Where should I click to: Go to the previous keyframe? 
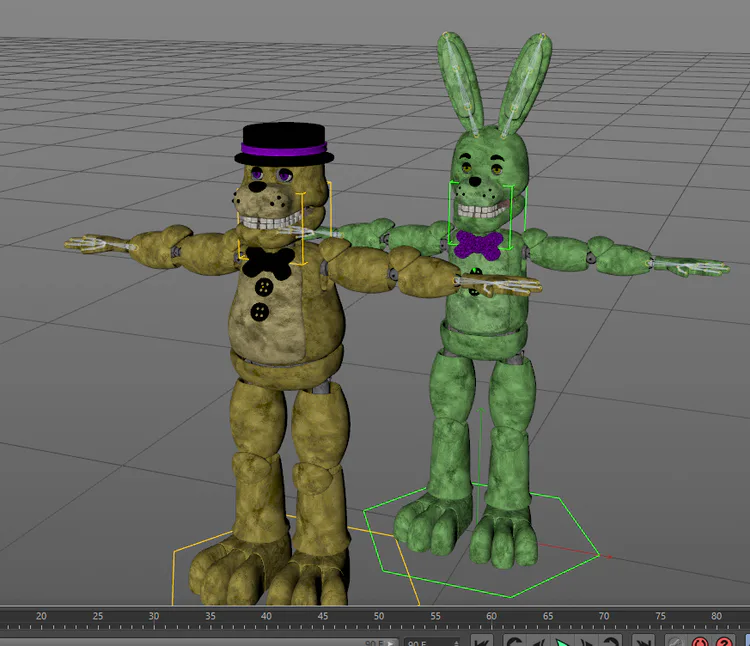point(515,641)
